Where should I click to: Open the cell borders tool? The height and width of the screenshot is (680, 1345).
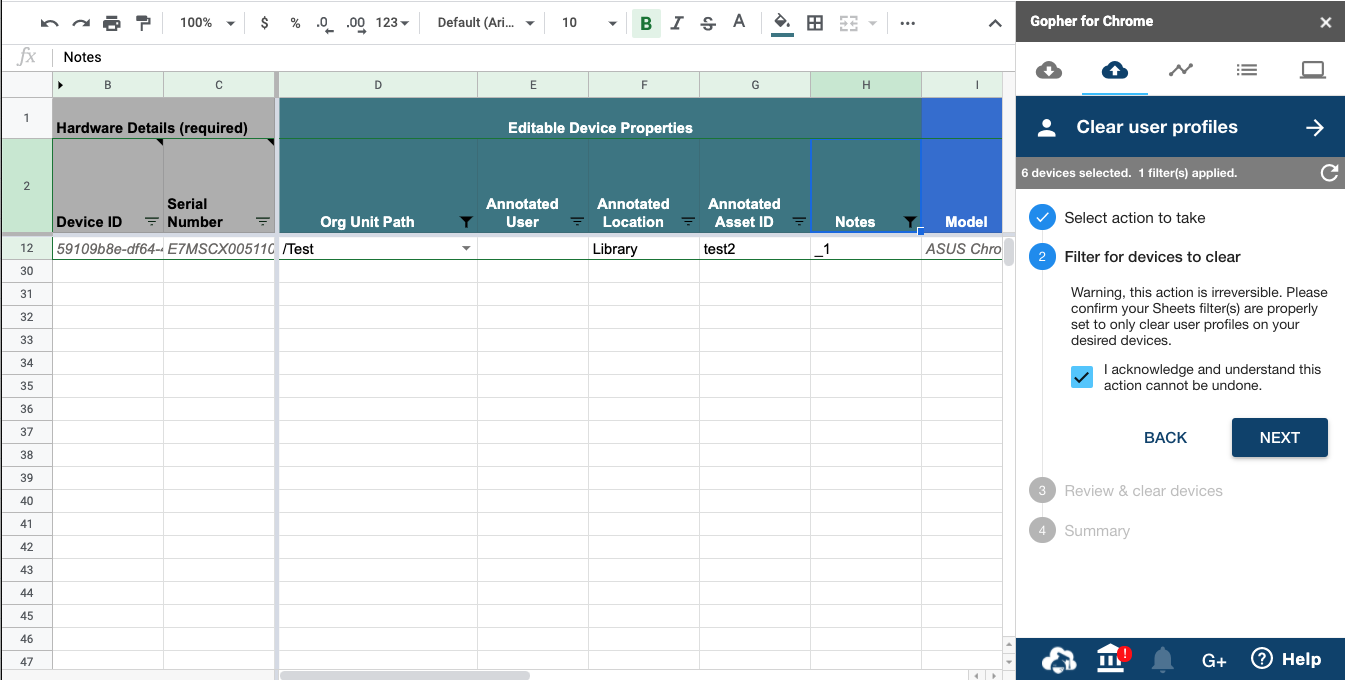click(x=815, y=23)
